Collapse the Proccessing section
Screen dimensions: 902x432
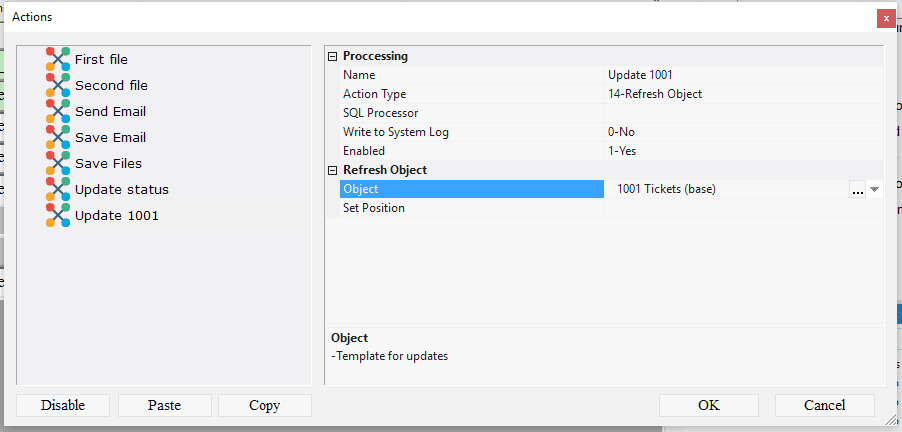(x=333, y=57)
